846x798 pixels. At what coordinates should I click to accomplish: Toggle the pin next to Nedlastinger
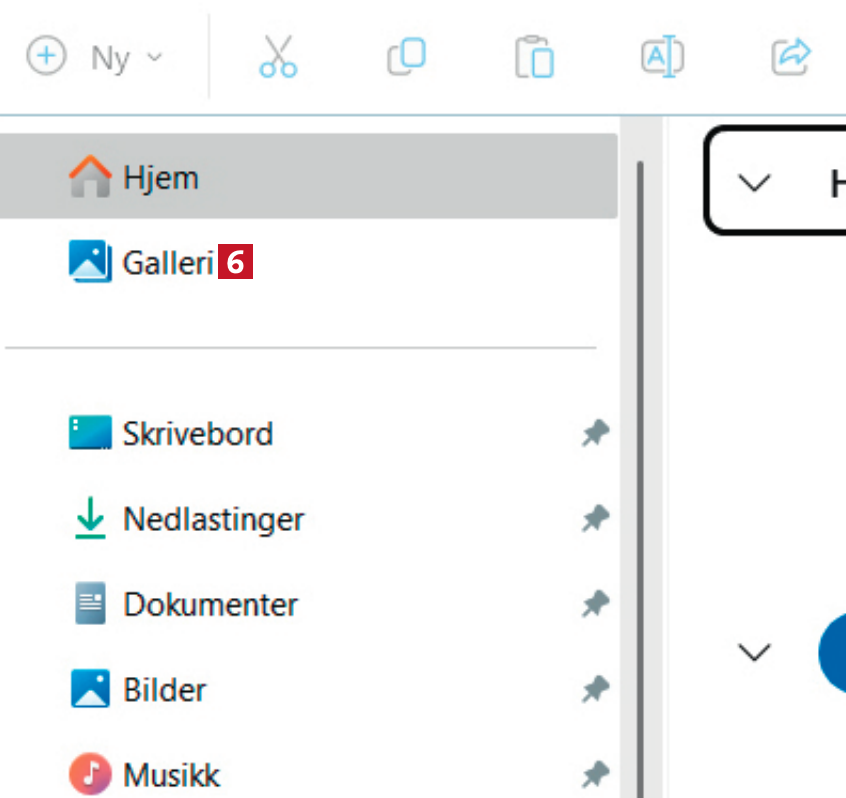click(x=596, y=519)
